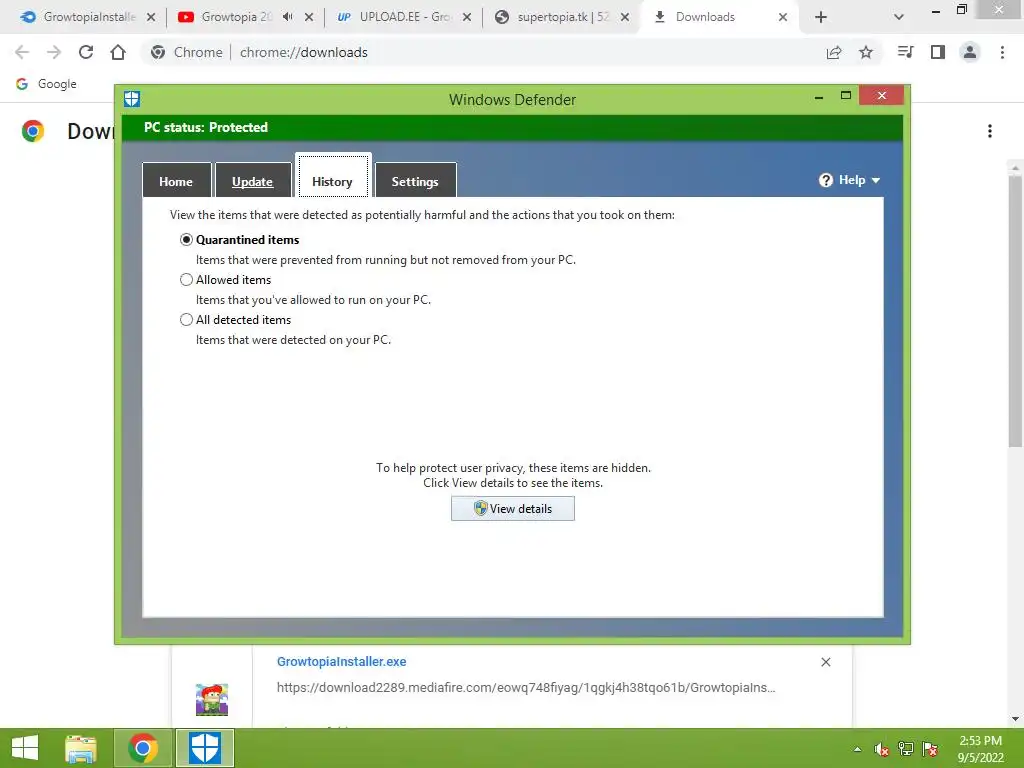Open the tab search chevron
The width and height of the screenshot is (1024, 768).
coord(899,17)
